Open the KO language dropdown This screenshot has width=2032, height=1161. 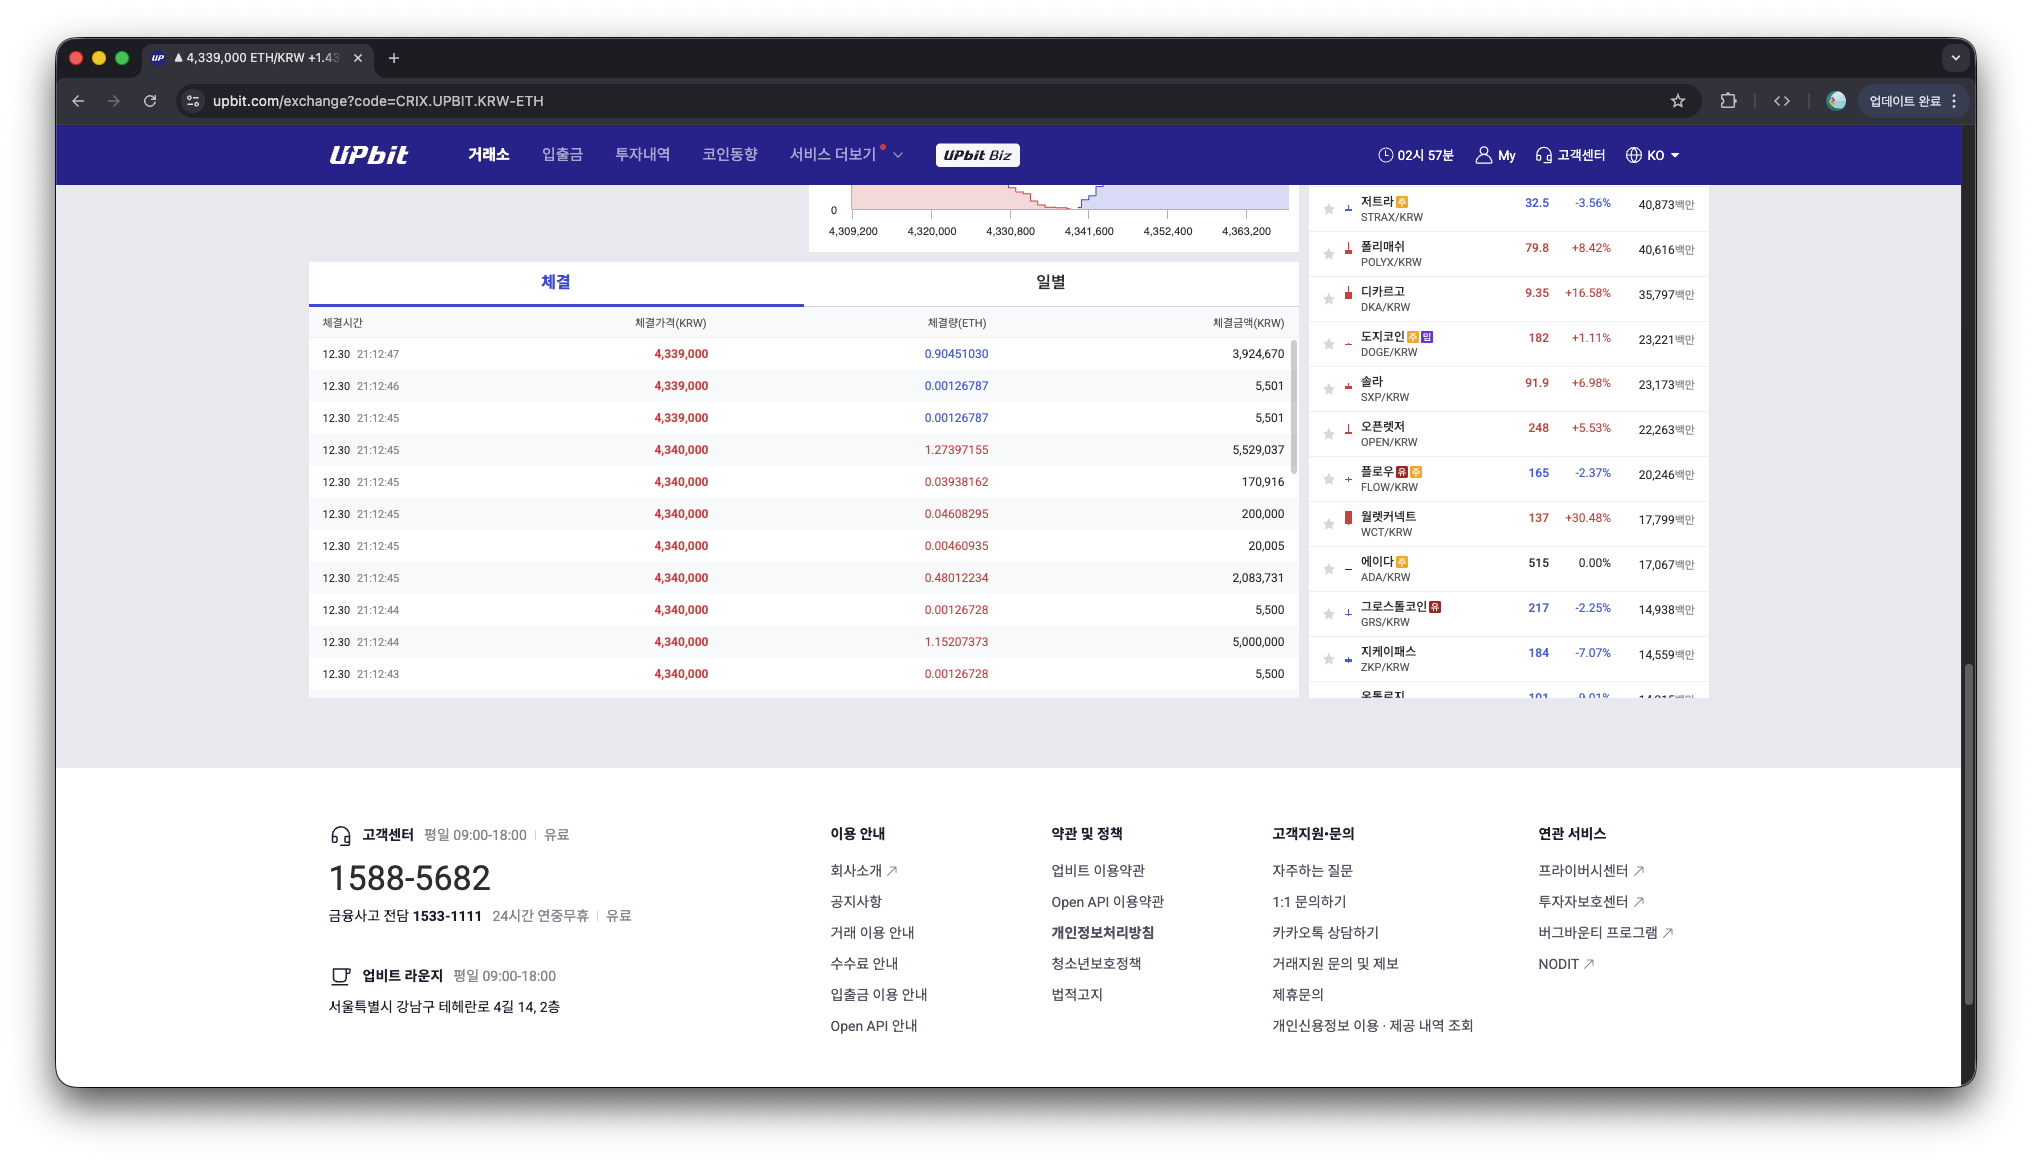tap(1653, 155)
